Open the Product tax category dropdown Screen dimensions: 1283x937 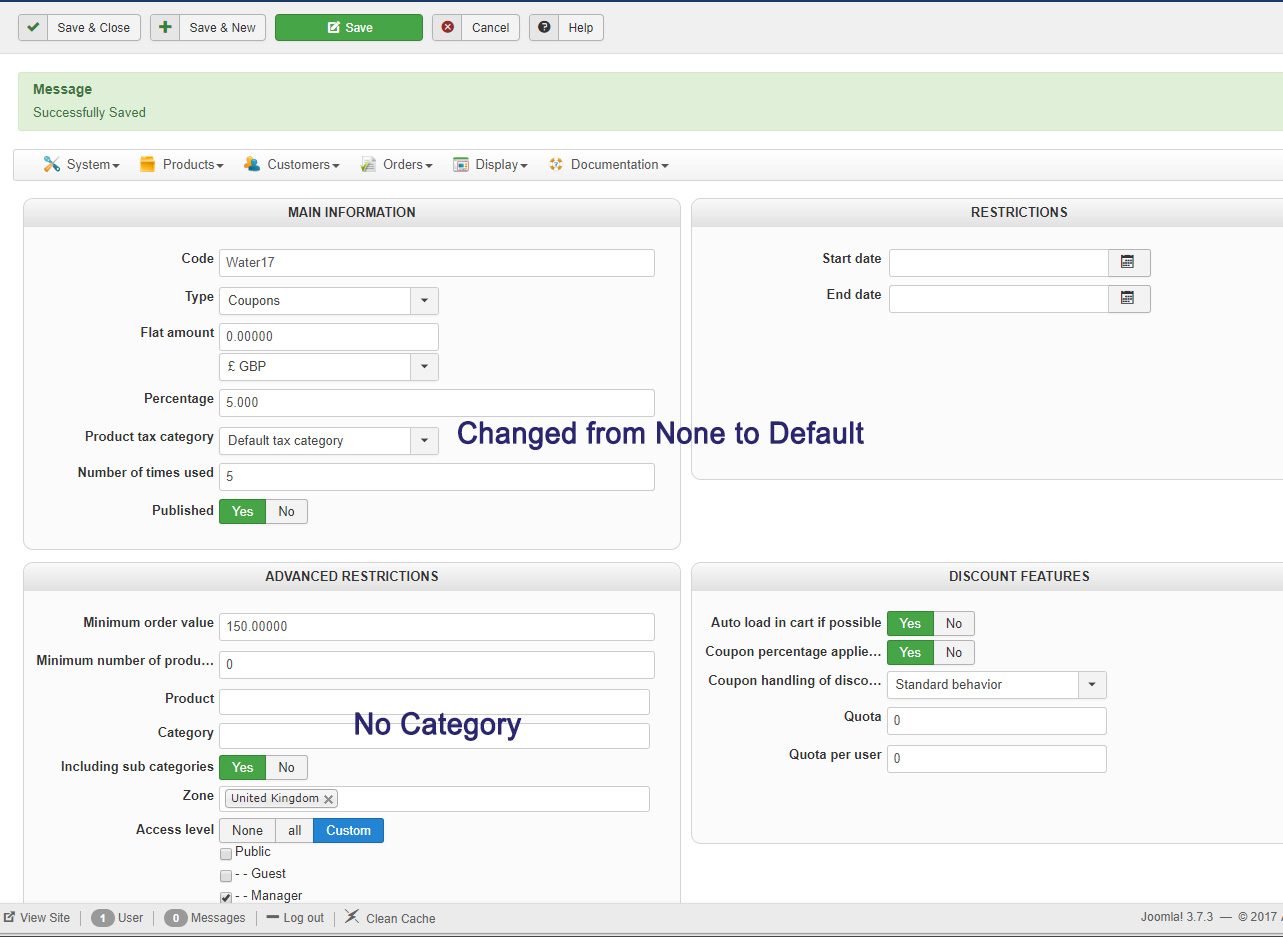click(328, 440)
